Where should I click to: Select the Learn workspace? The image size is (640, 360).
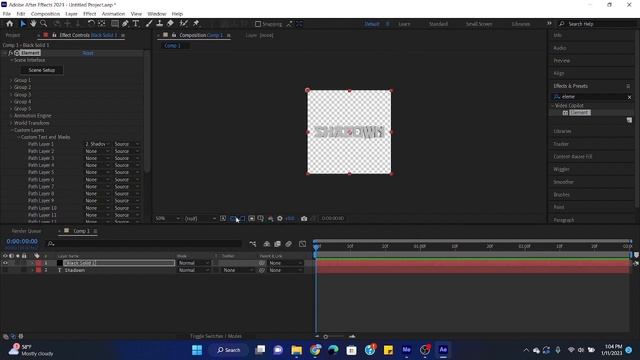pyautogui.click(x=404, y=24)
